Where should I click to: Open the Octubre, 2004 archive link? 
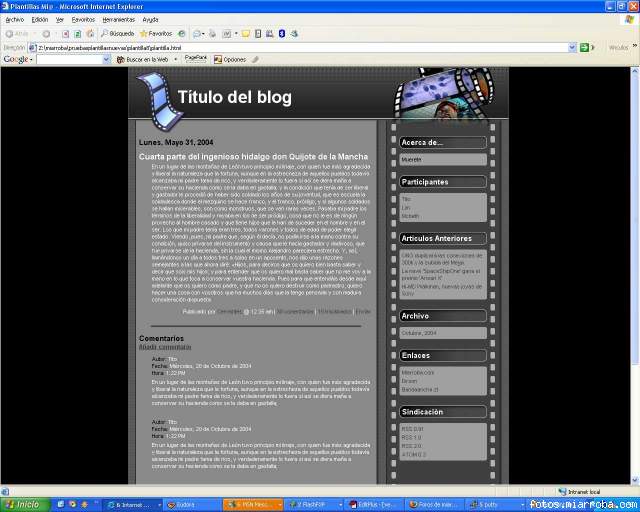click(x=419, y=333)
